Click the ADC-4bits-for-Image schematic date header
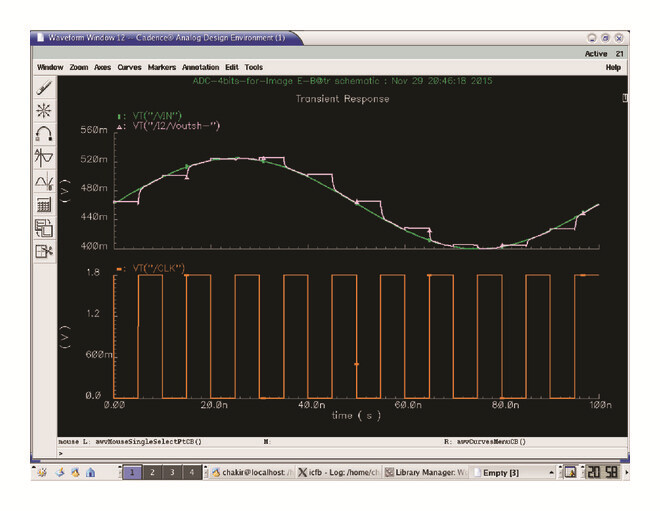 pos(342,81)
